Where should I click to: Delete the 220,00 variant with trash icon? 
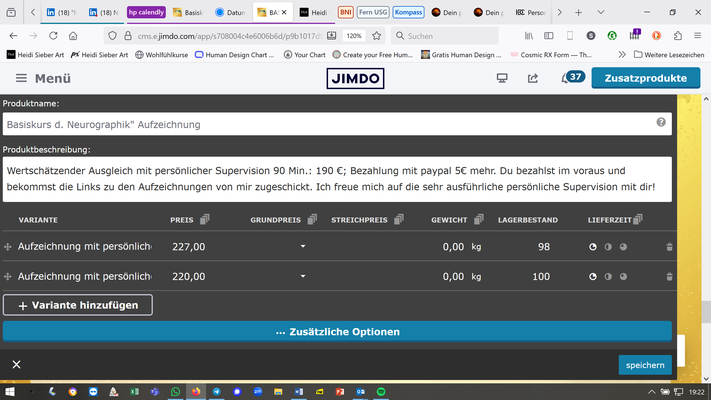[669, 276]
